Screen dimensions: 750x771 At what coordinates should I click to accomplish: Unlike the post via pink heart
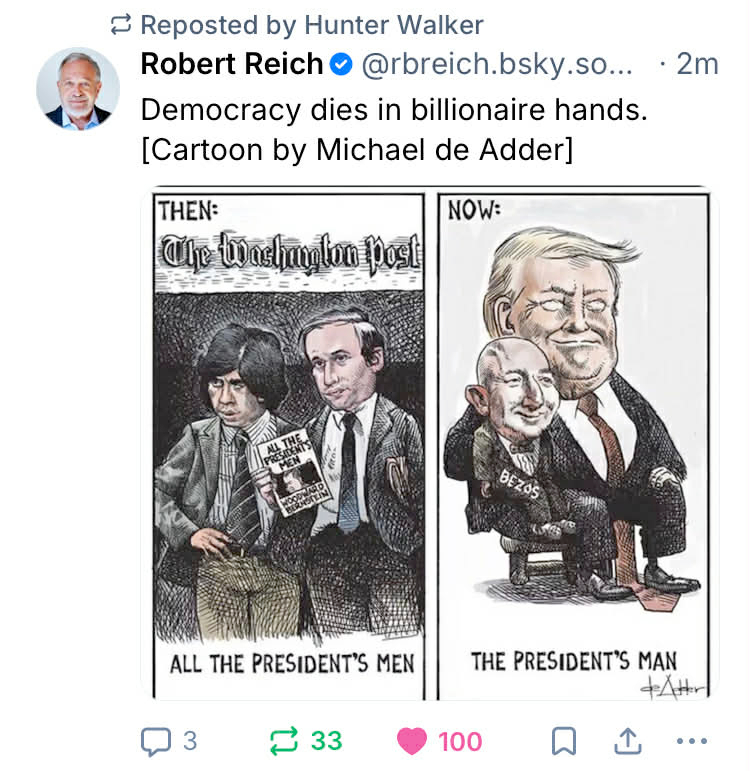tap(411, 741)
